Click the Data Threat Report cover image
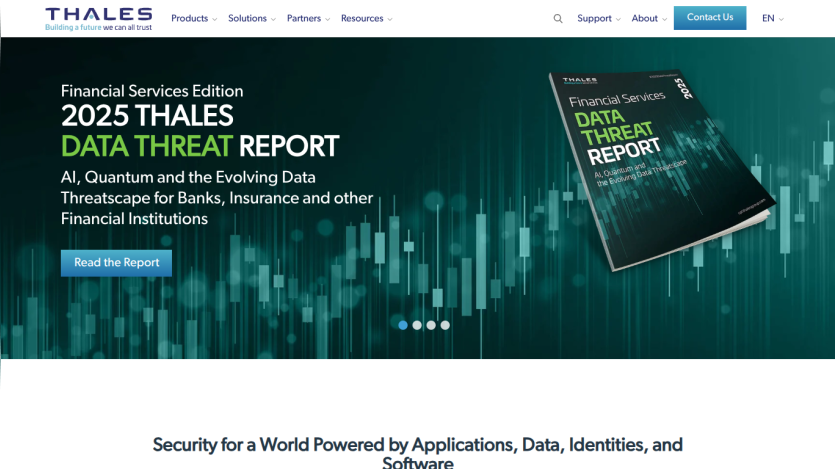This screenshot has height=469, width=835. tap(662, 169)
